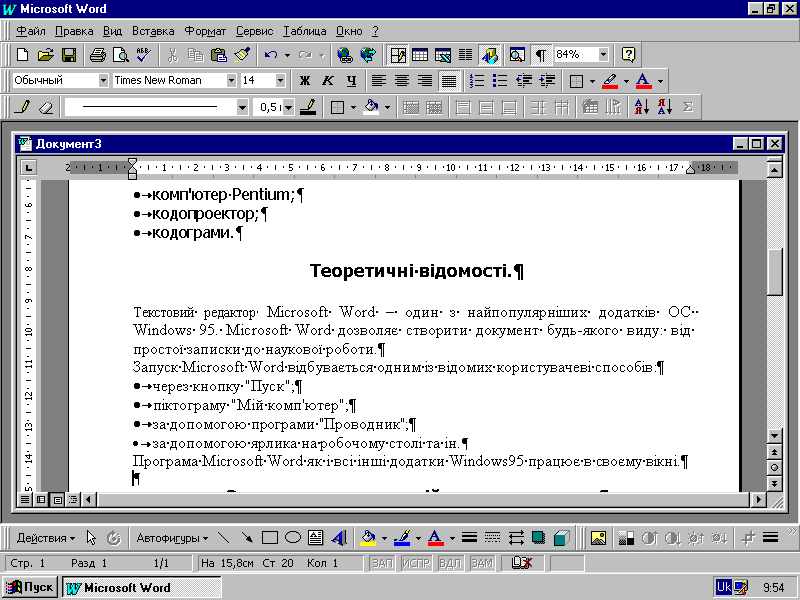Open print preview
800x600 pixels.
(x=120, y=54)
